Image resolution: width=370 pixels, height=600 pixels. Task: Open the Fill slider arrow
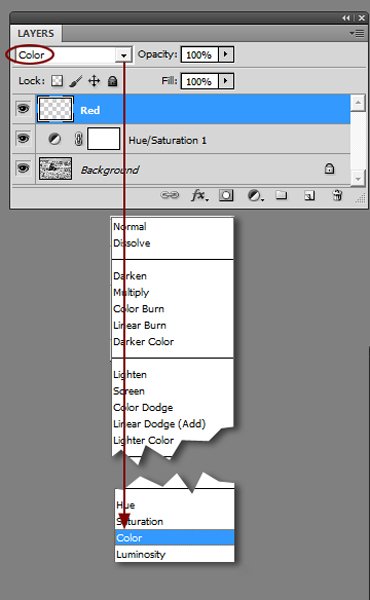[226, 81]
